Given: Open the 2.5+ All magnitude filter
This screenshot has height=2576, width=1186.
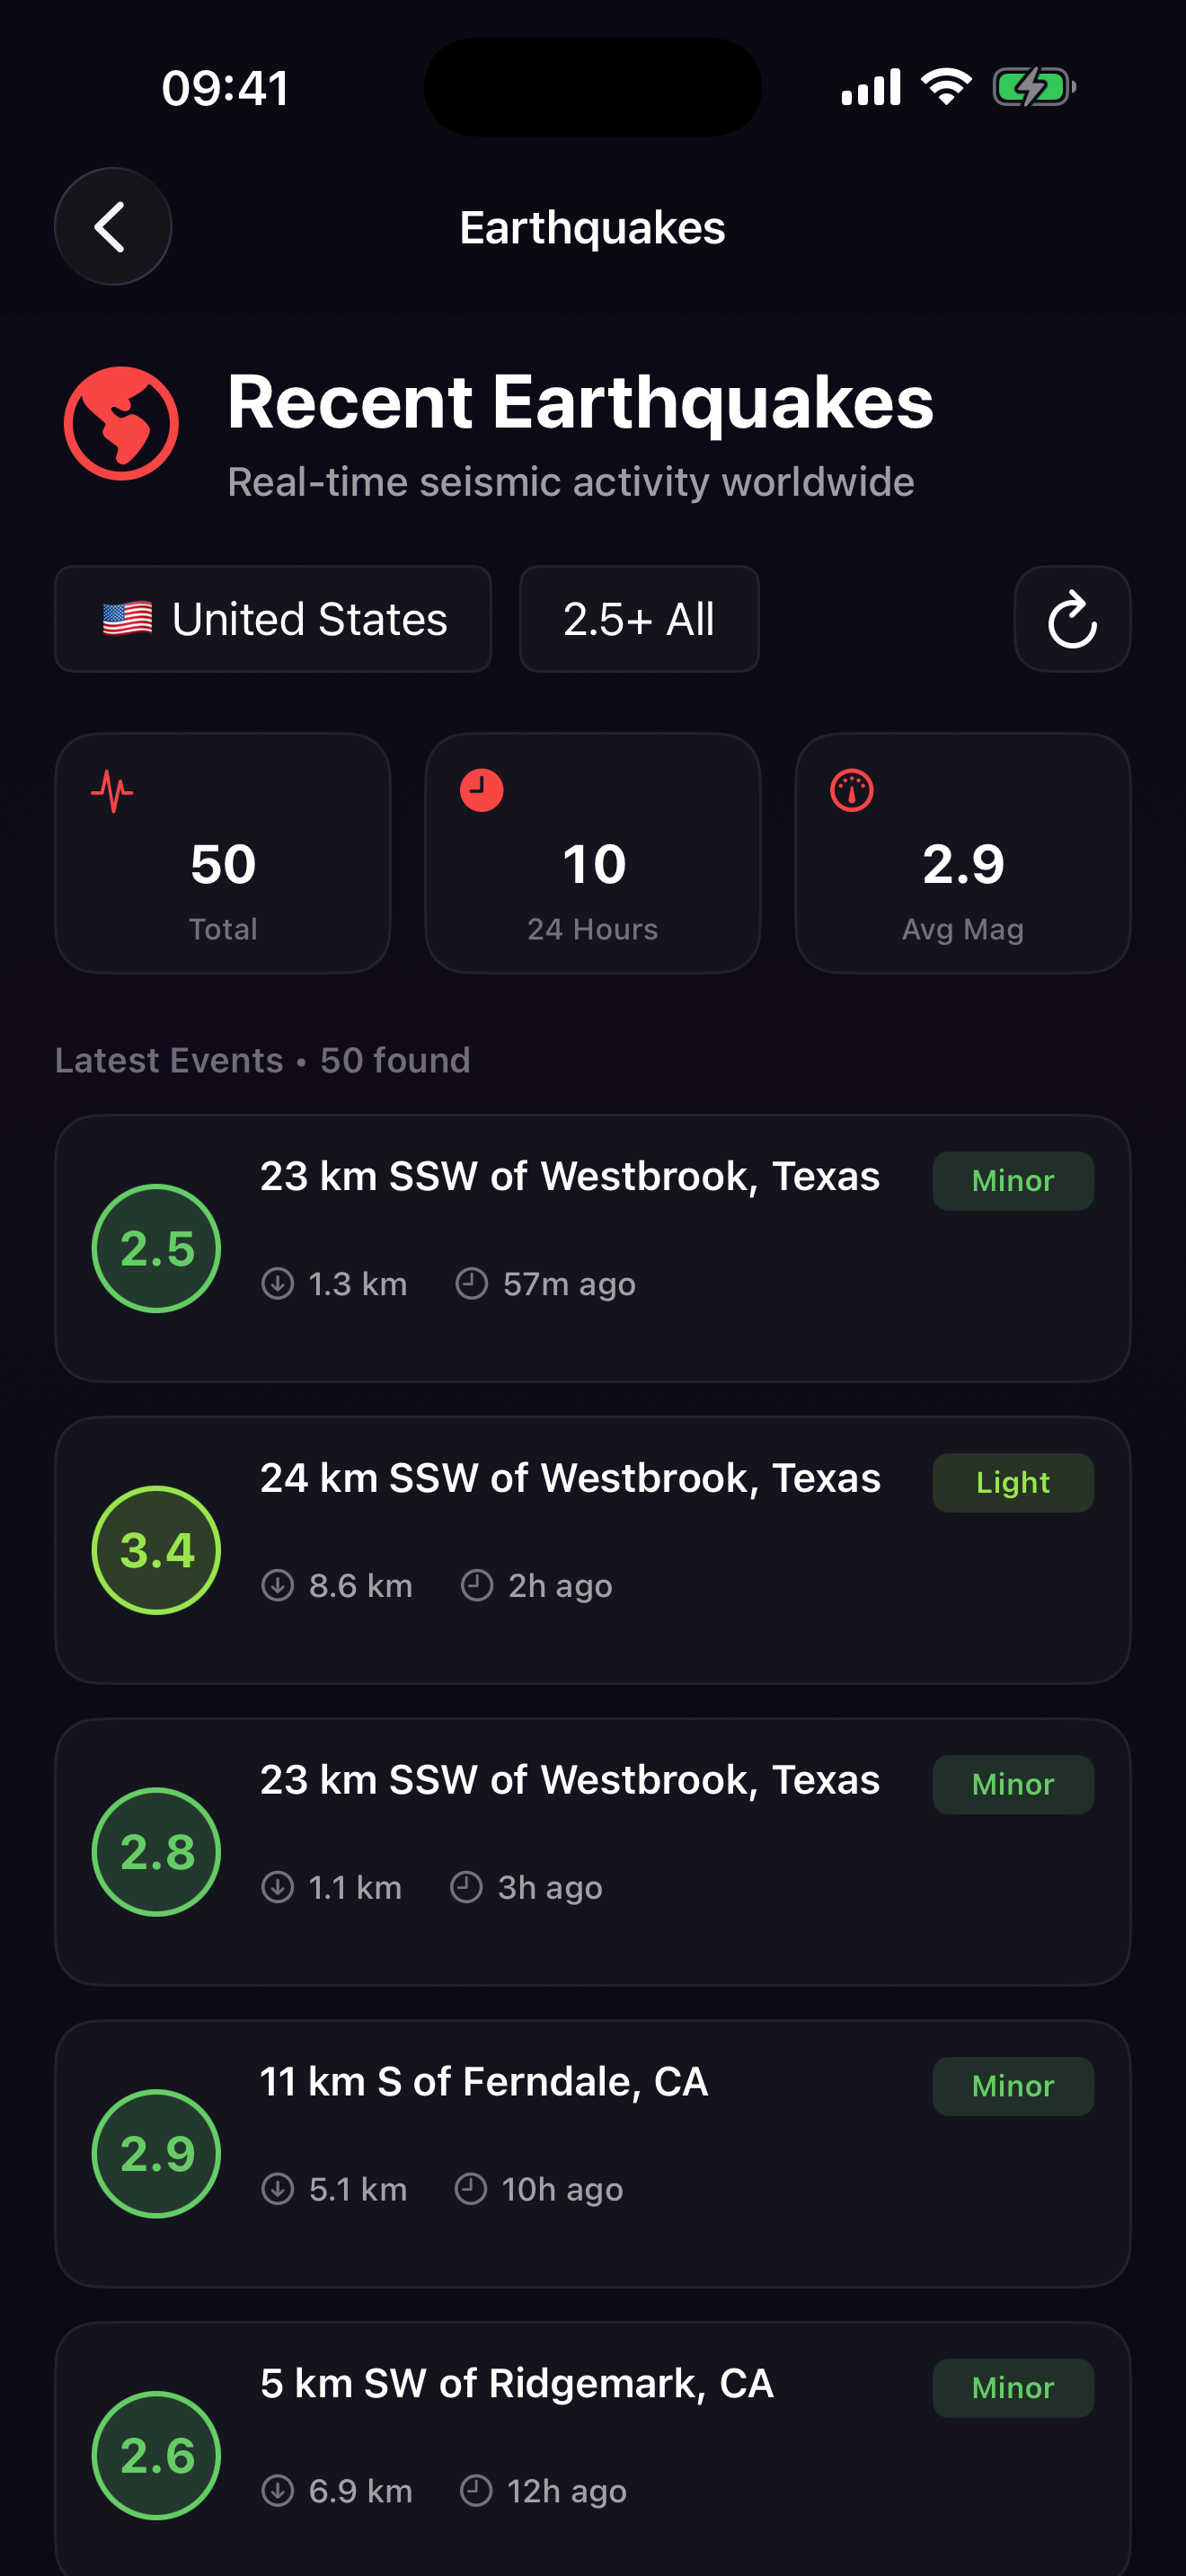Looking at the screenshot, I should click(x=639, y=619).
